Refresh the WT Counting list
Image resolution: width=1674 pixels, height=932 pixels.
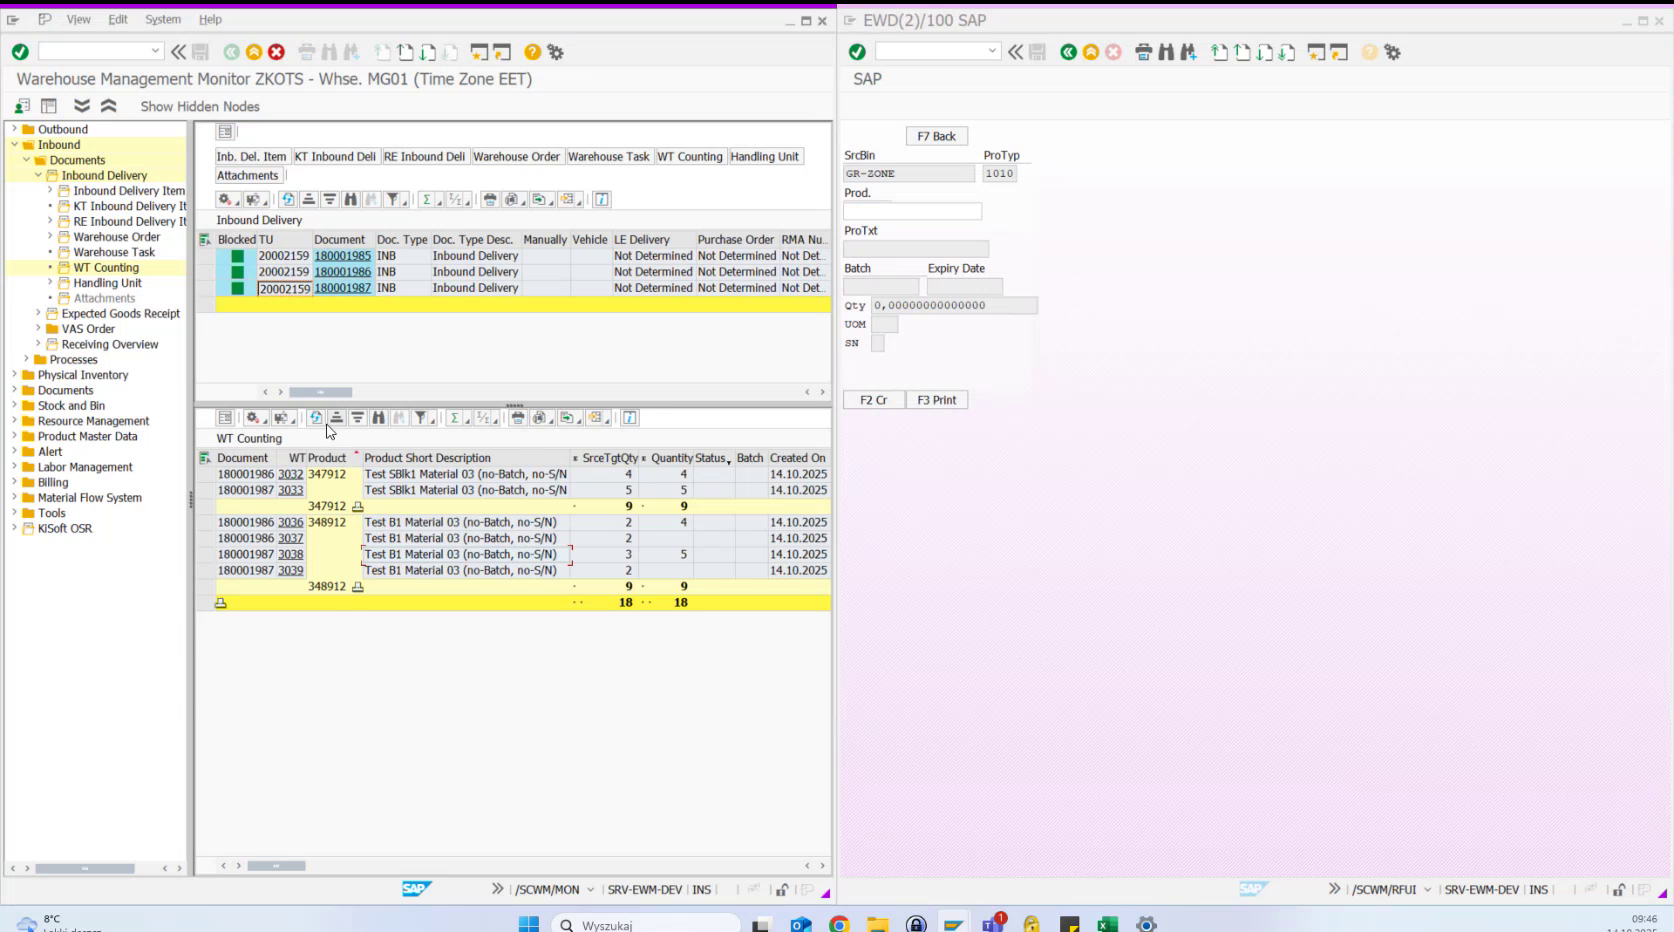pos(317,418)
